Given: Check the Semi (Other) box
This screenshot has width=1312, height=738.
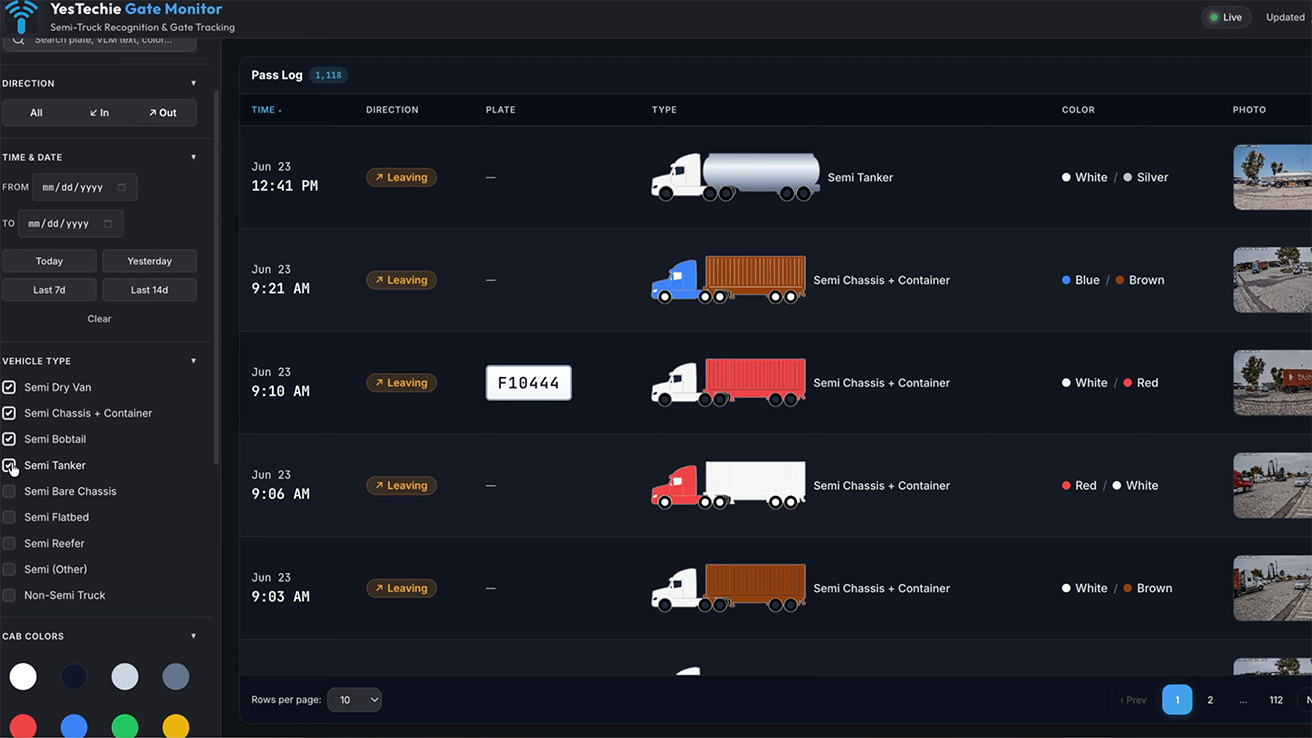Looking at the screenshot, I should 9,569.
